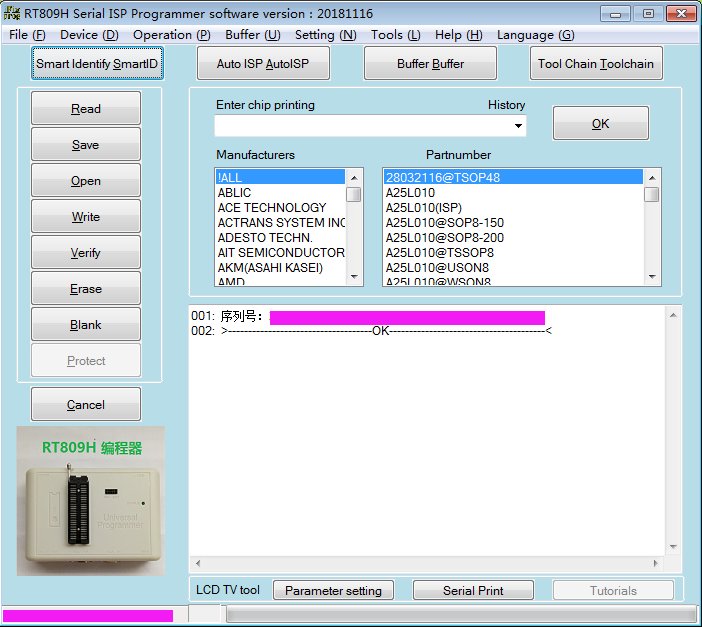Select ADESTO TECHN. manufacturer
Image resolution: width=702 pixels, height=627 pixels.
click(x=280, y=237)
